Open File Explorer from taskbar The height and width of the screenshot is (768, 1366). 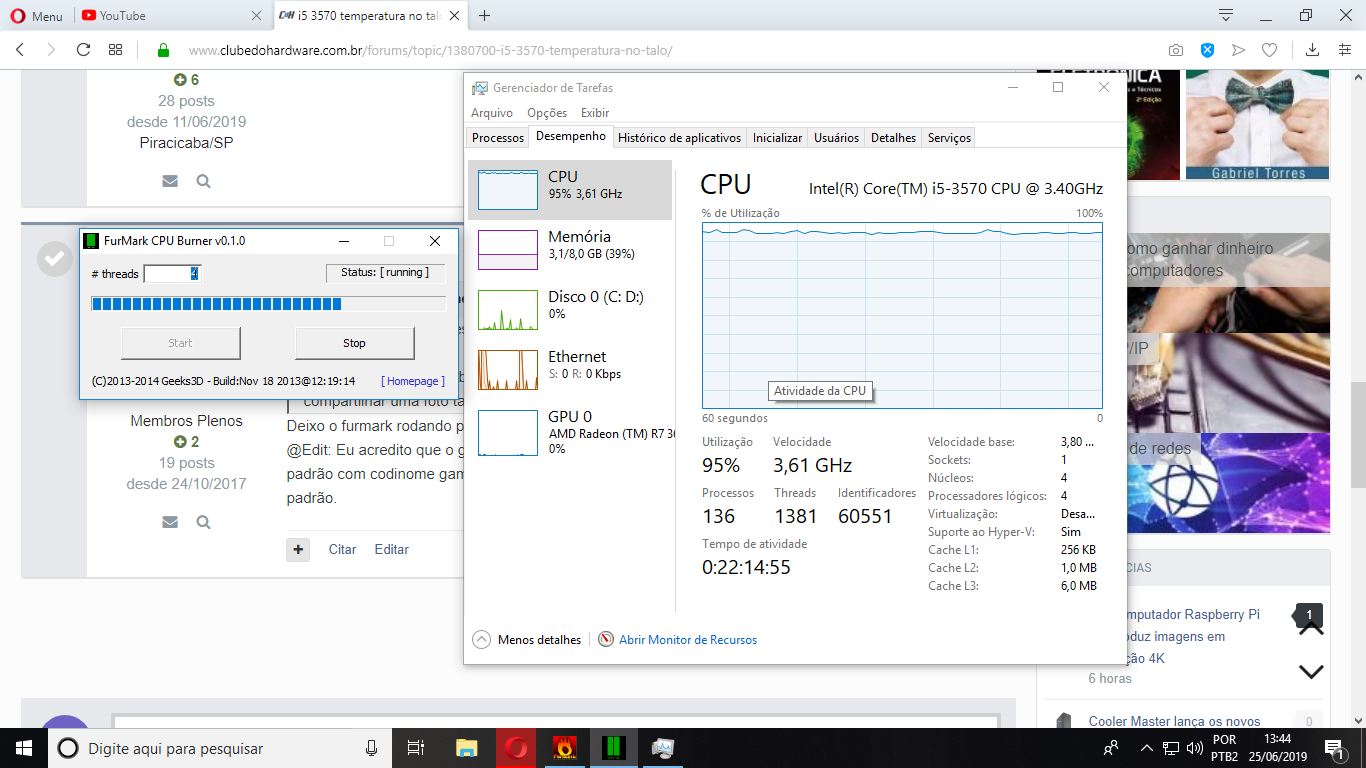tap(466, 748)
